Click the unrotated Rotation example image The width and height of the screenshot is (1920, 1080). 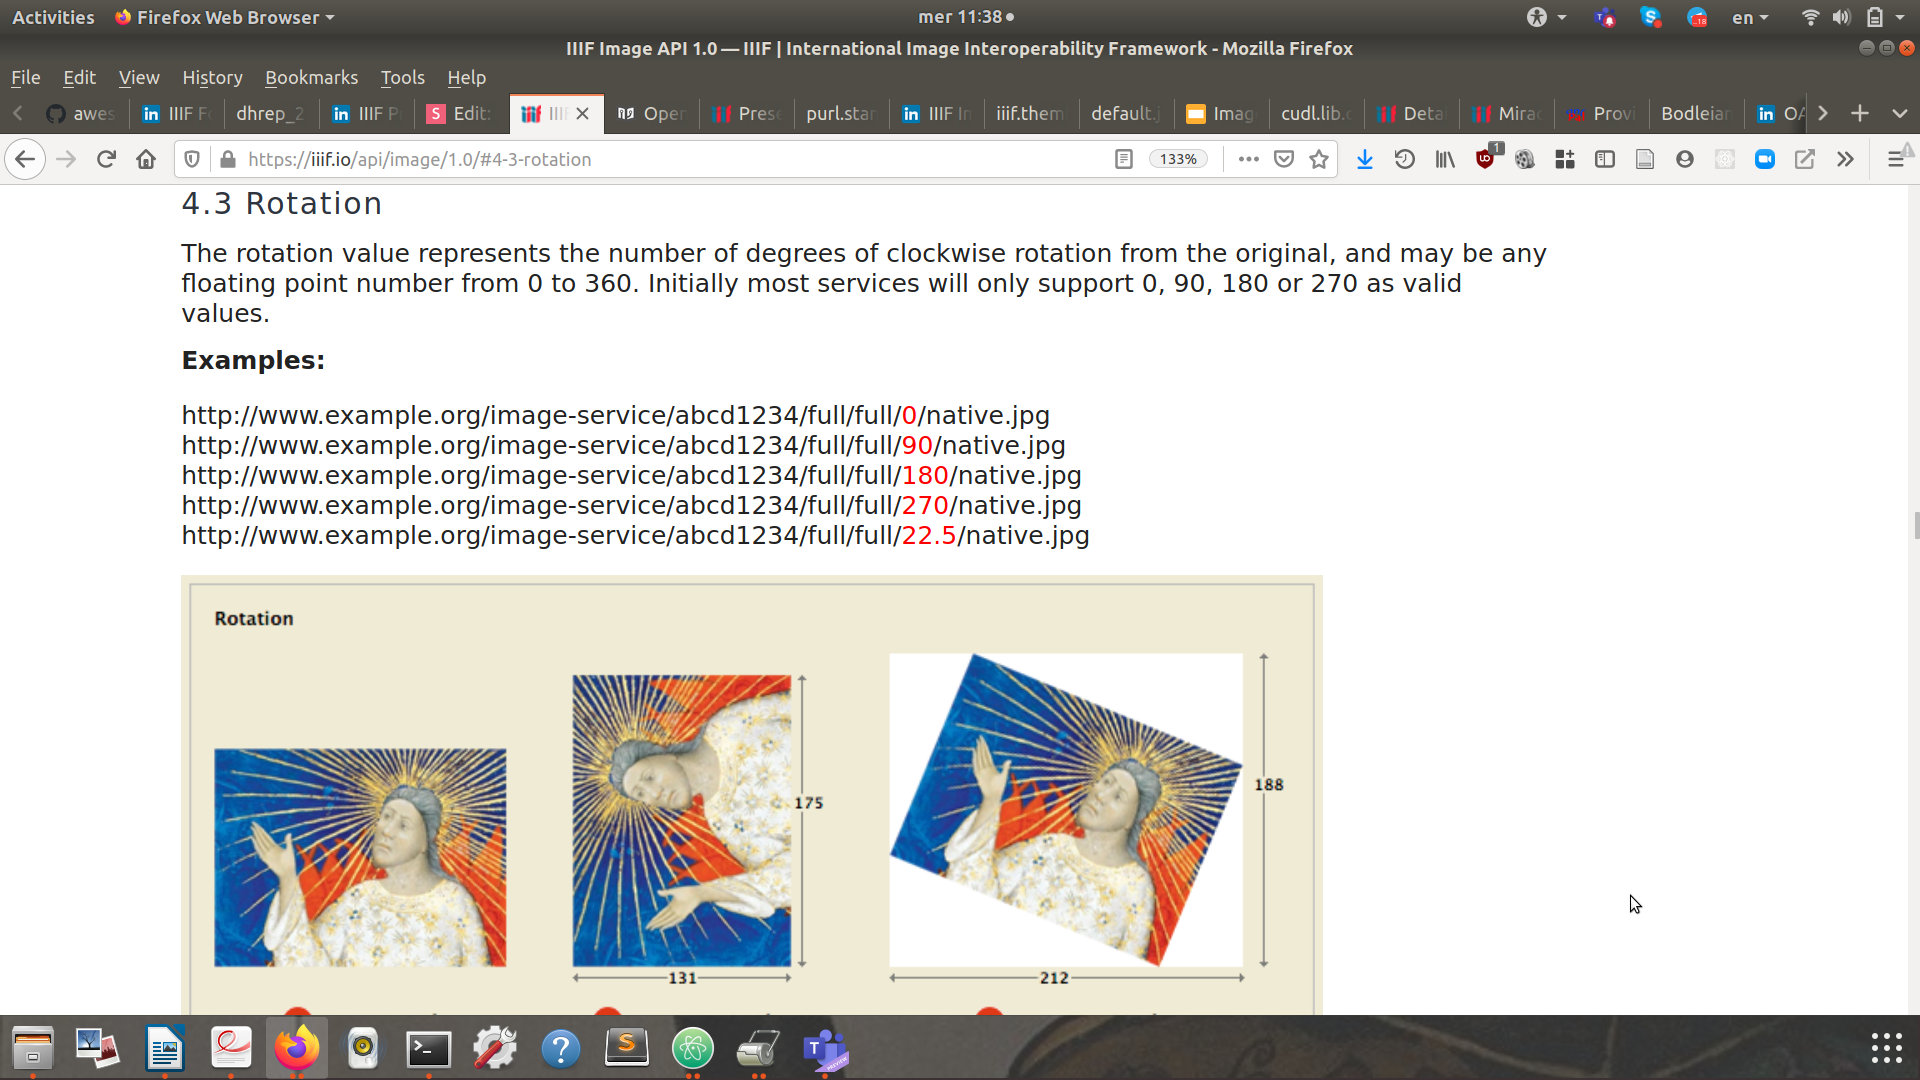360,858
